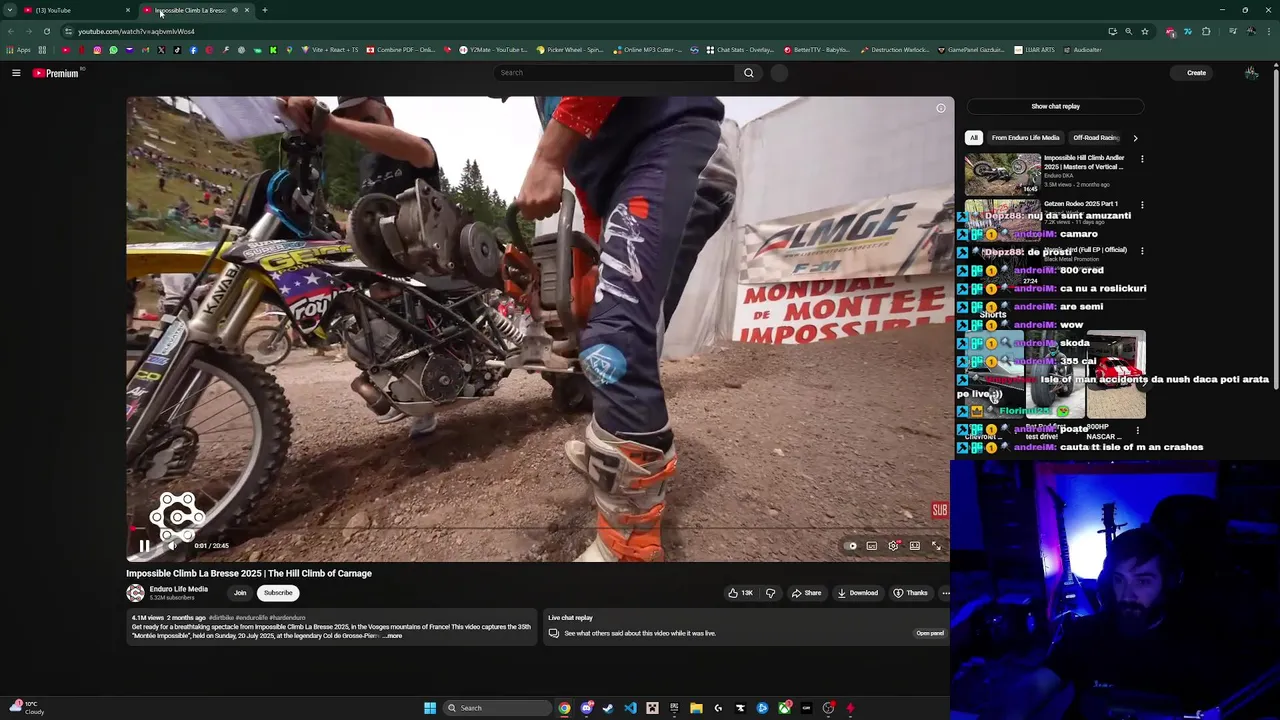Screen dimensions: 1280x720
Task: Open File Explorer from the taskbar
Action: pos(696,708)
